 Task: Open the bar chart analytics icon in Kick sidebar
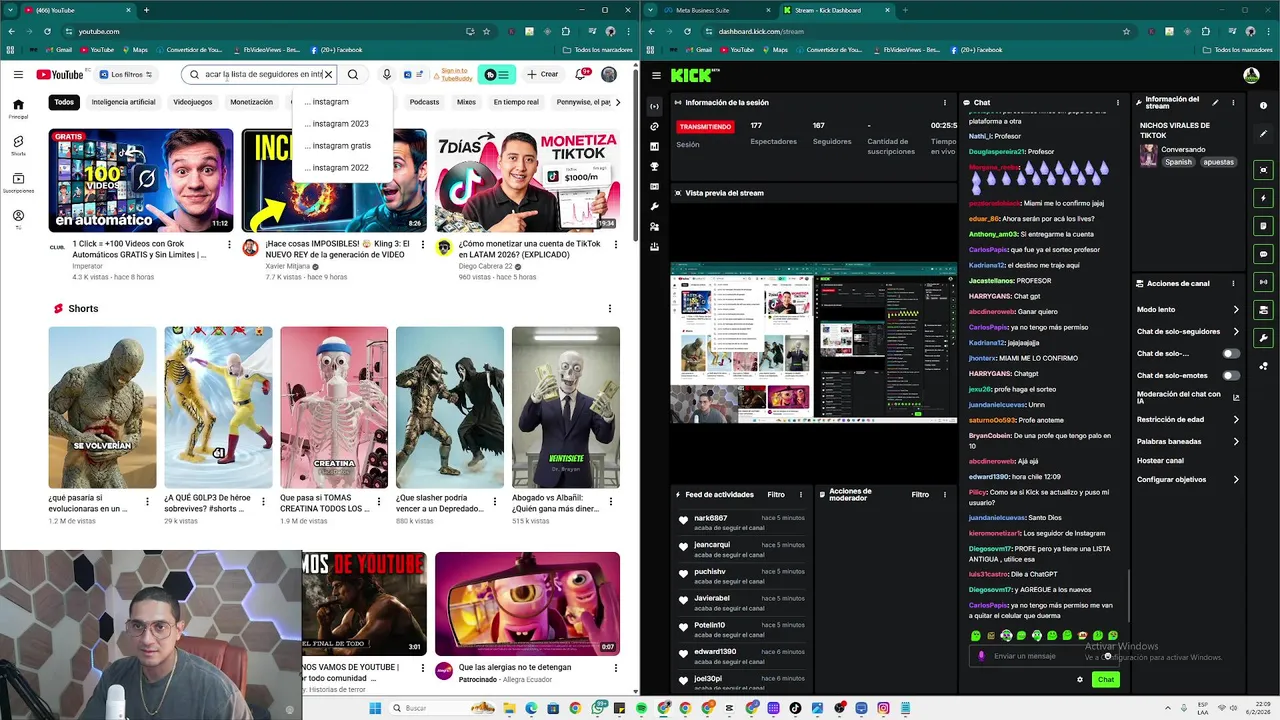655,146
